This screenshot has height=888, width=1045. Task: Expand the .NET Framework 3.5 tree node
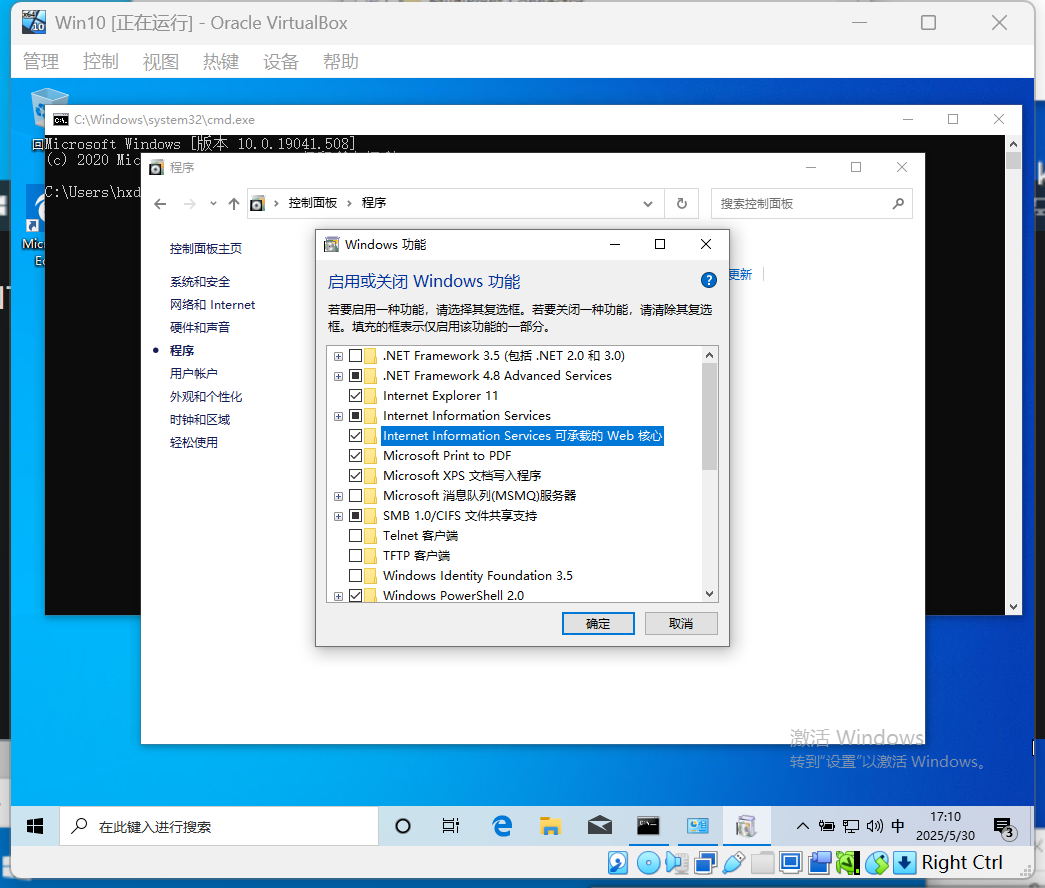pos(339,357)
